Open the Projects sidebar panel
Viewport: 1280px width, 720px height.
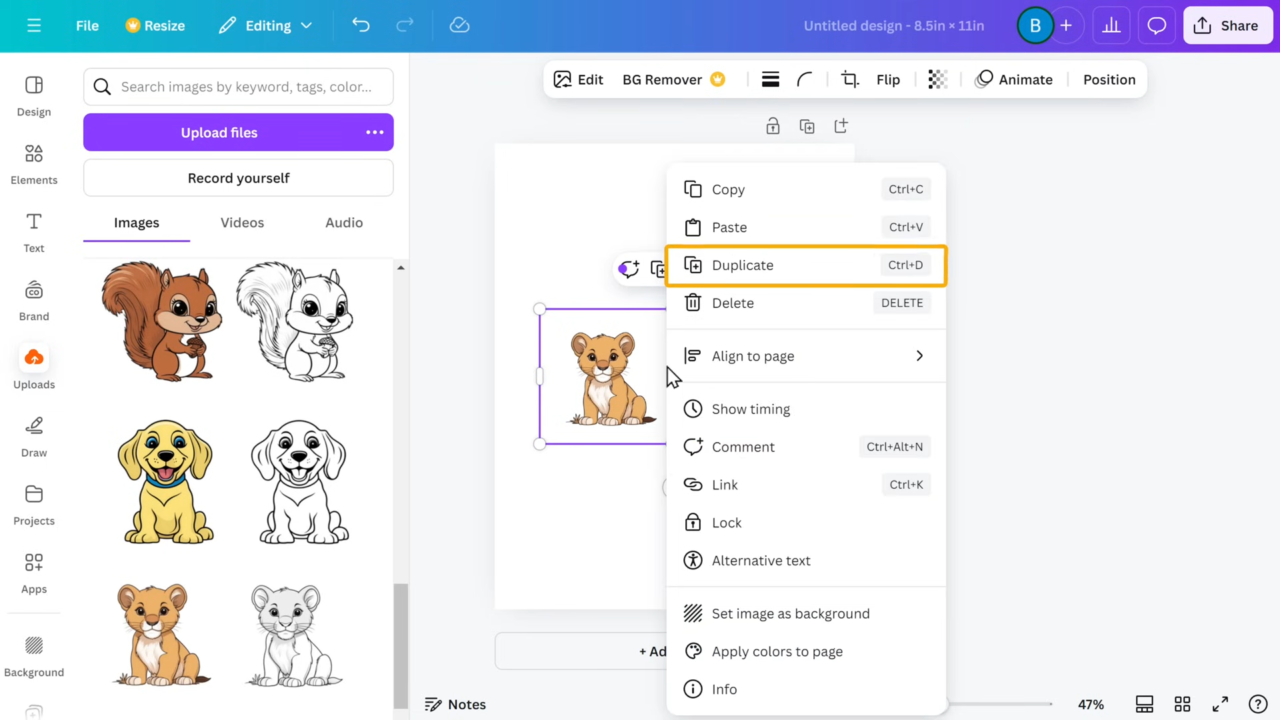tap(34, 505)
